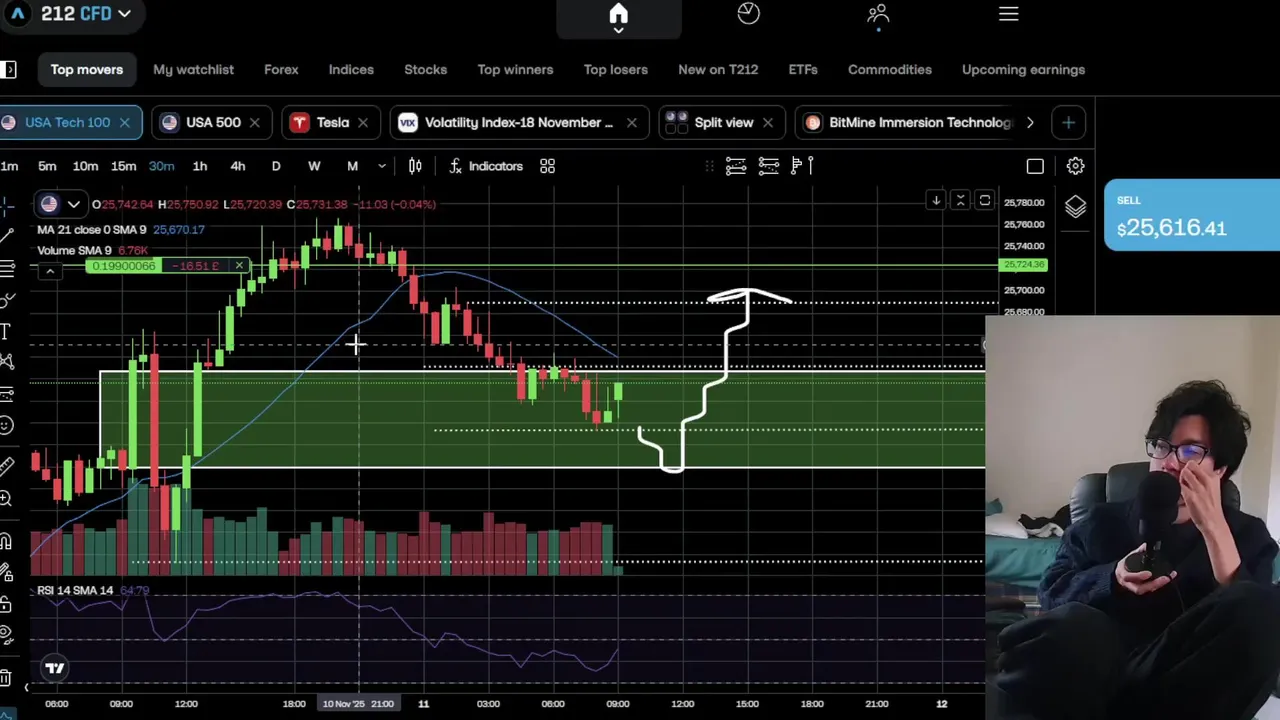1280x720 pixels.
Task: Click the collapse pane chart control
Action: click(x=960, y=202)
